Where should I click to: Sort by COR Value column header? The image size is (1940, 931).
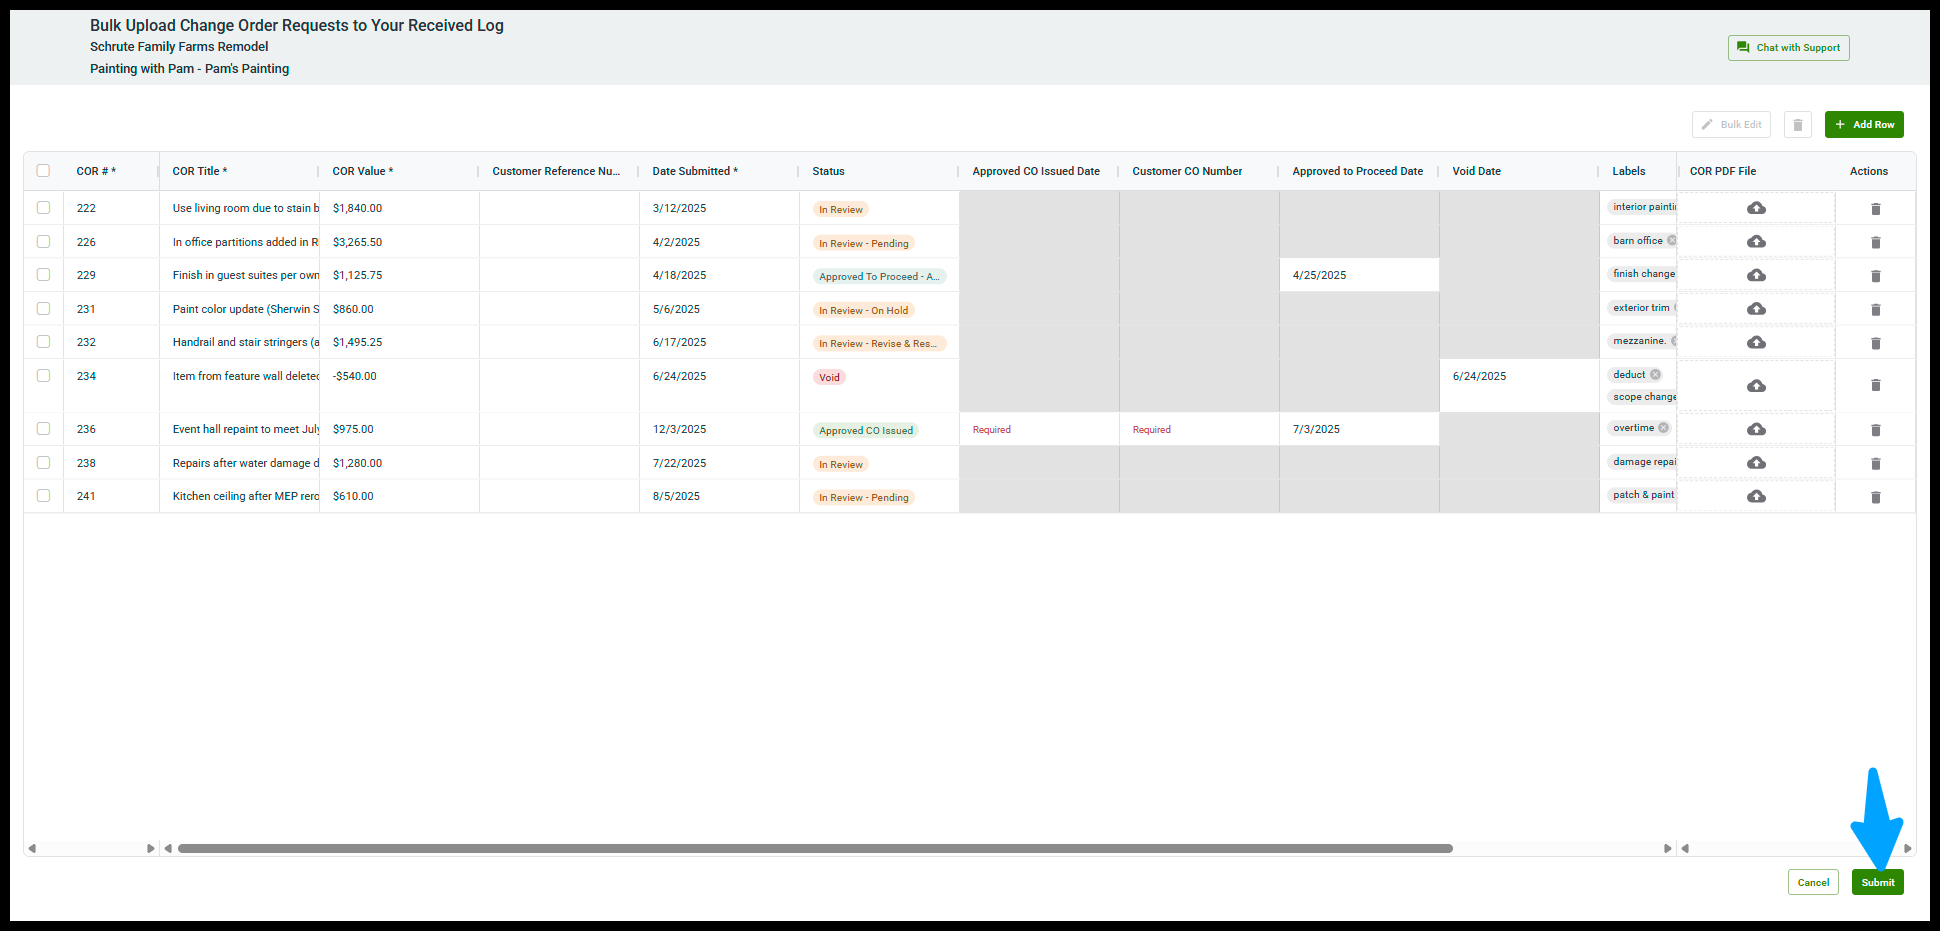click(362, 171)
